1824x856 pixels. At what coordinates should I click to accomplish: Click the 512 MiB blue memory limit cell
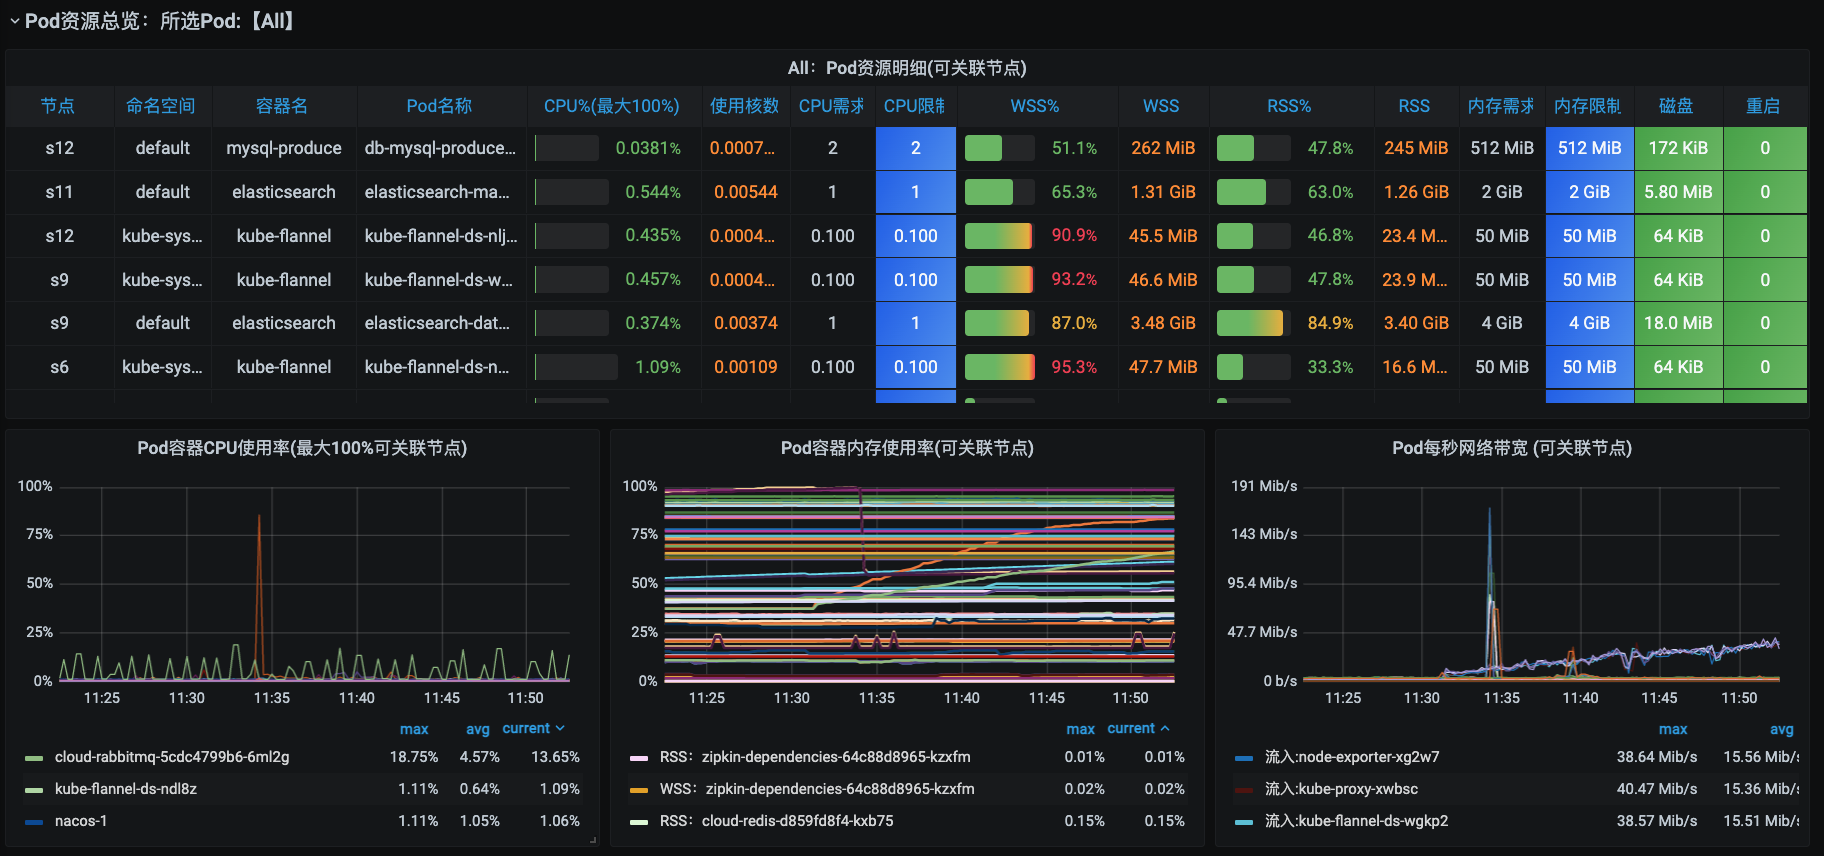pyautogui.click(x=1589, y=148)
